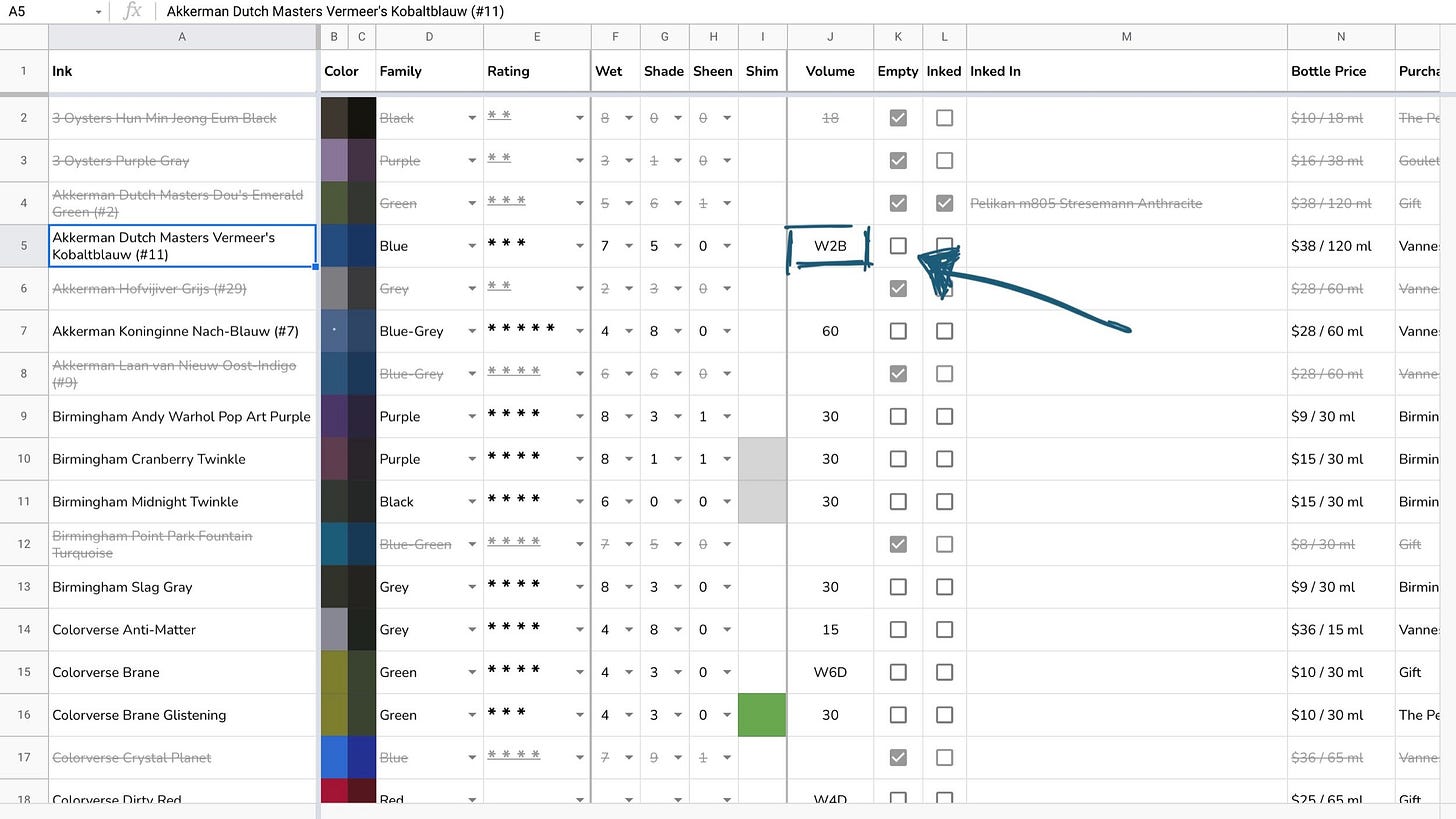
Task: Select row 14 header number
Action: (x=24, y=630)
